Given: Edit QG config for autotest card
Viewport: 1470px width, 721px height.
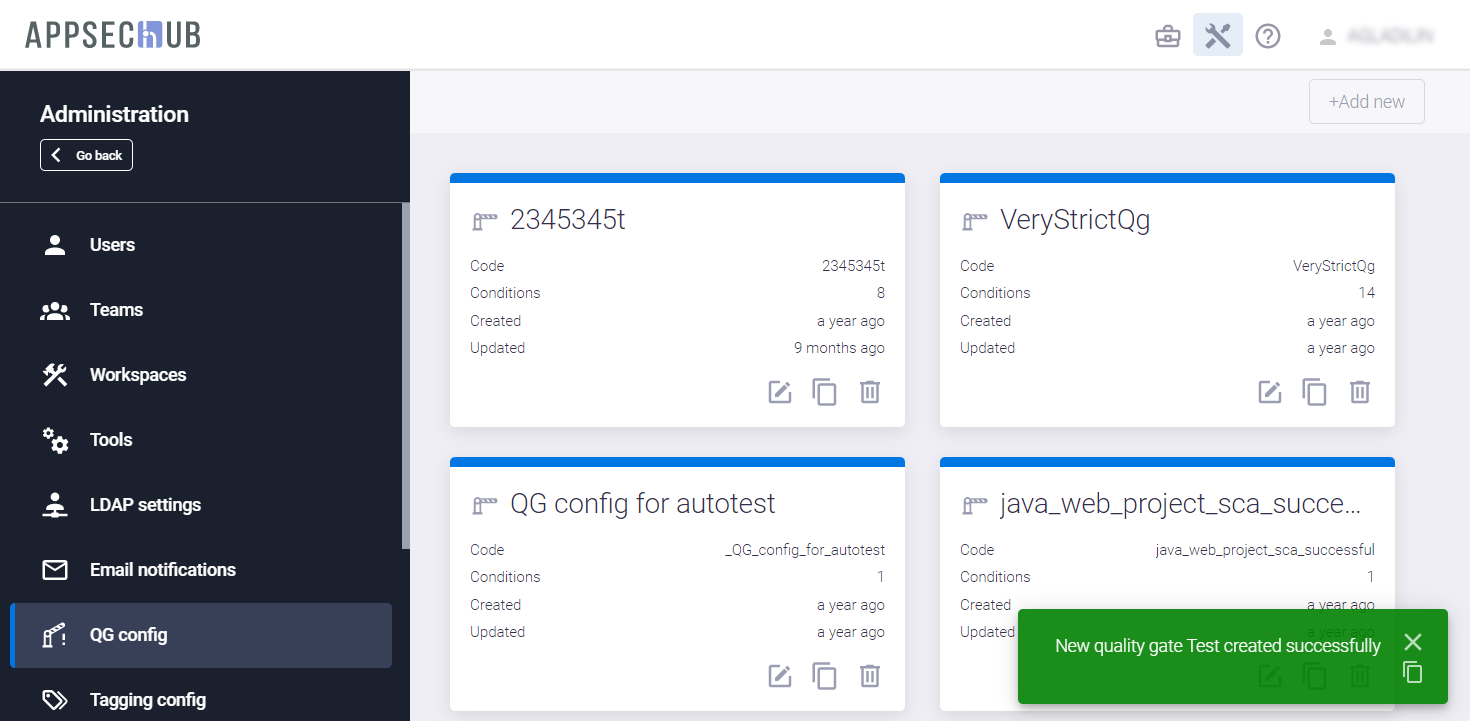Looking at the screenshot, I should click(x=780, y=676).
